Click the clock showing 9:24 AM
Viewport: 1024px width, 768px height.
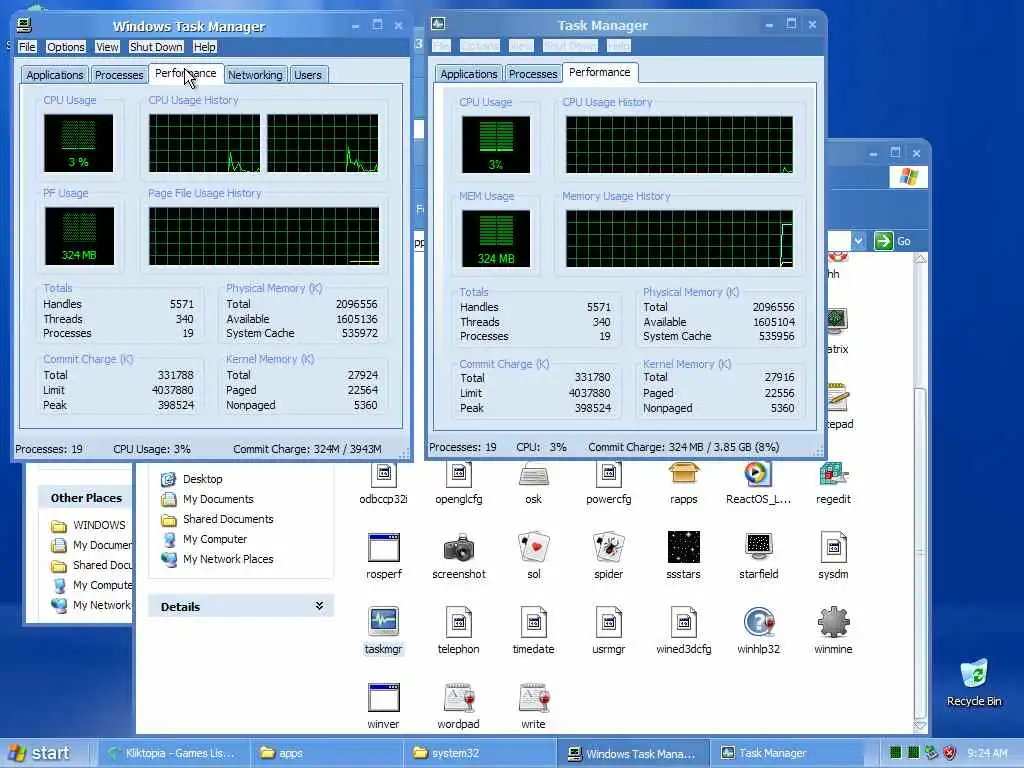tap(987, 753)
